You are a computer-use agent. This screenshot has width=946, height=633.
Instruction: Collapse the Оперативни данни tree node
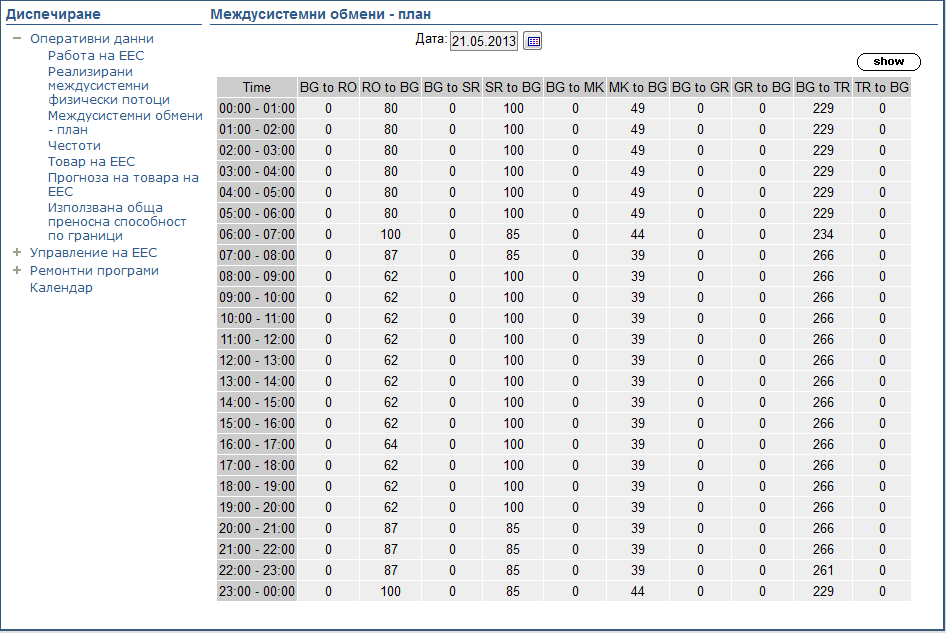(x=17, y=39)
